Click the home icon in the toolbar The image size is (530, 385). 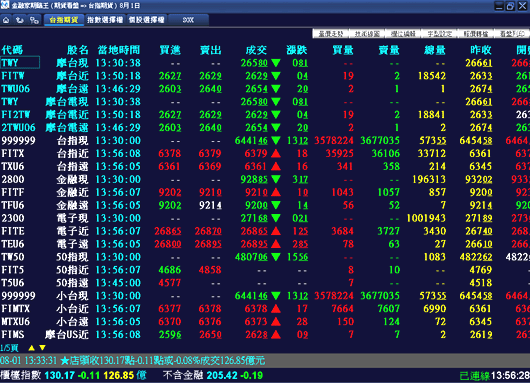pyautogui.click(x=6, y=20)
